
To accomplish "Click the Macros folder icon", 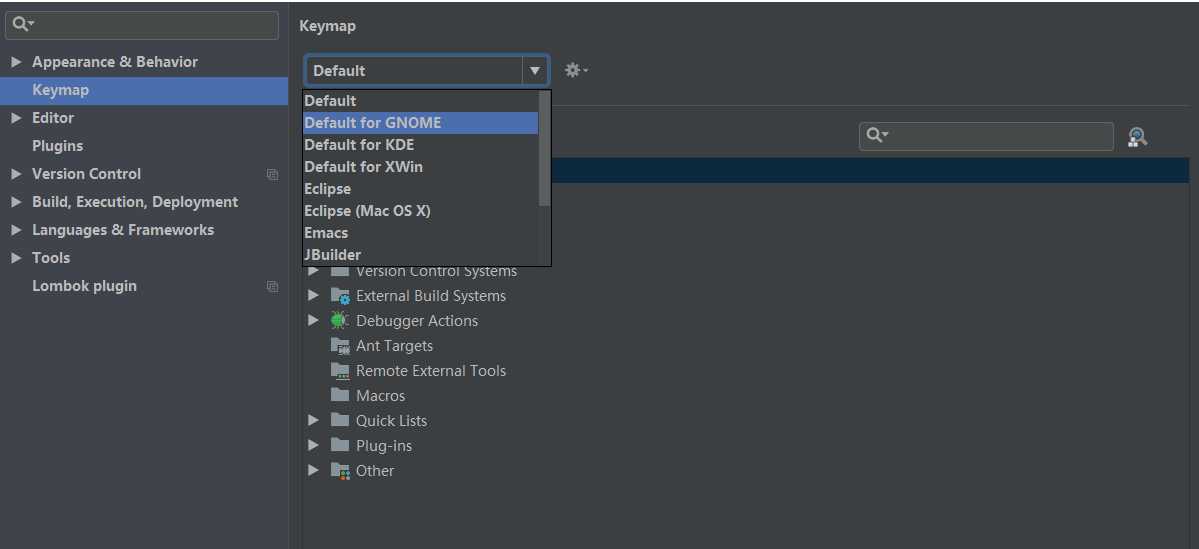I will coord(340,395).
